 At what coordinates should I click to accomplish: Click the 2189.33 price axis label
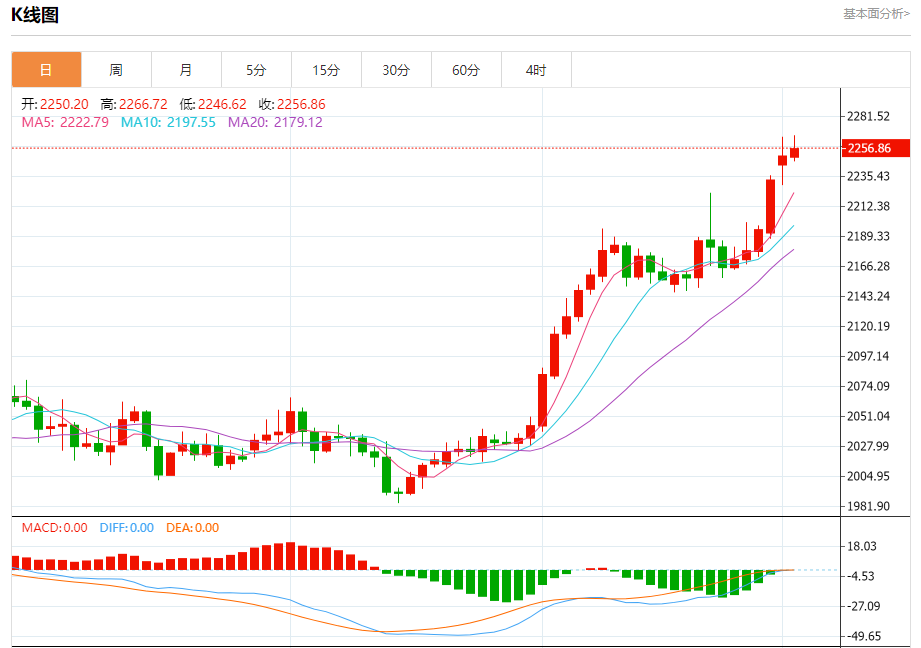(868, 236)
